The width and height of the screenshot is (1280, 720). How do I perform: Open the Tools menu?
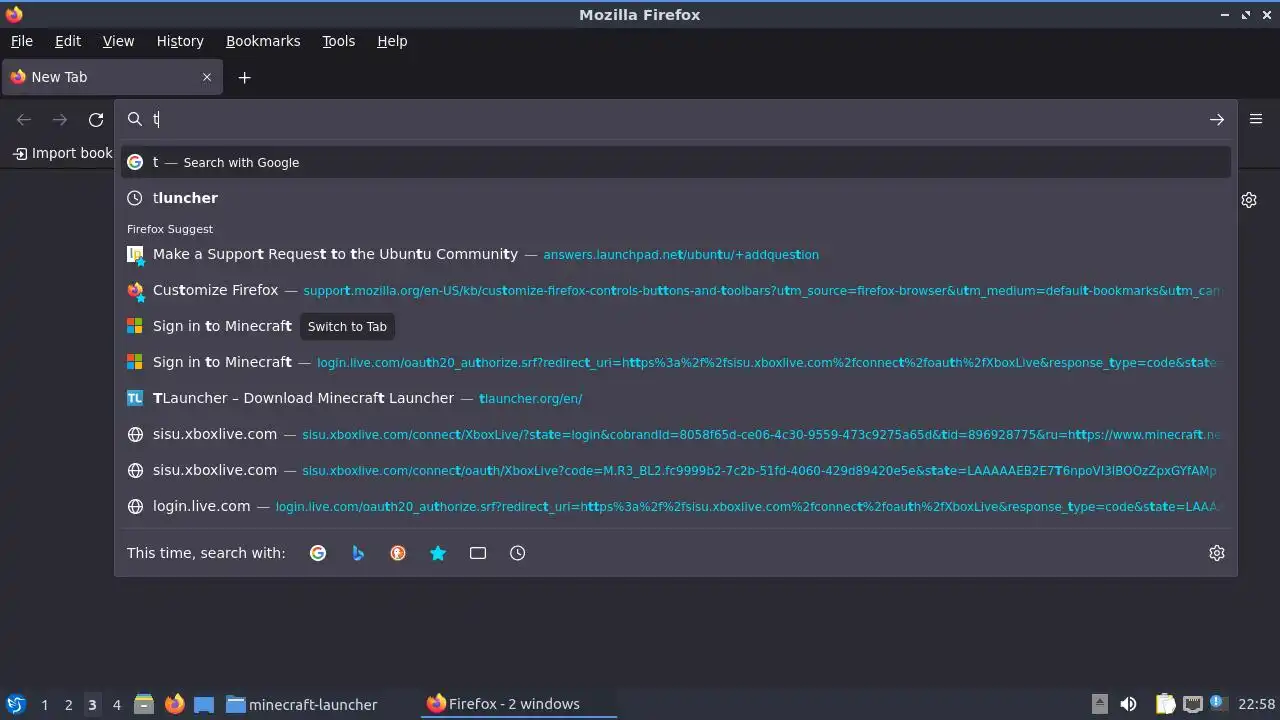coord(338,41)
